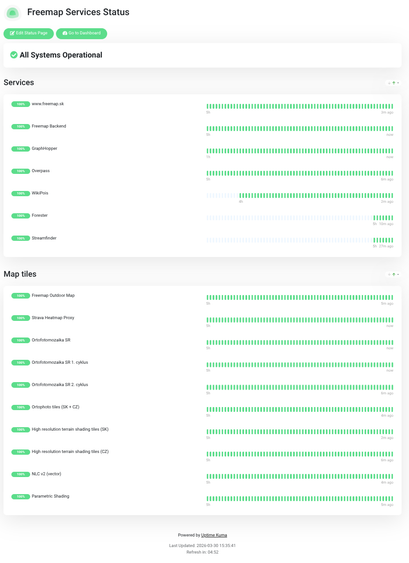This screenshot has height=563, width=409.
Task: Click the NLC v2 (vector) monitor name
Action: coord(46,474)
